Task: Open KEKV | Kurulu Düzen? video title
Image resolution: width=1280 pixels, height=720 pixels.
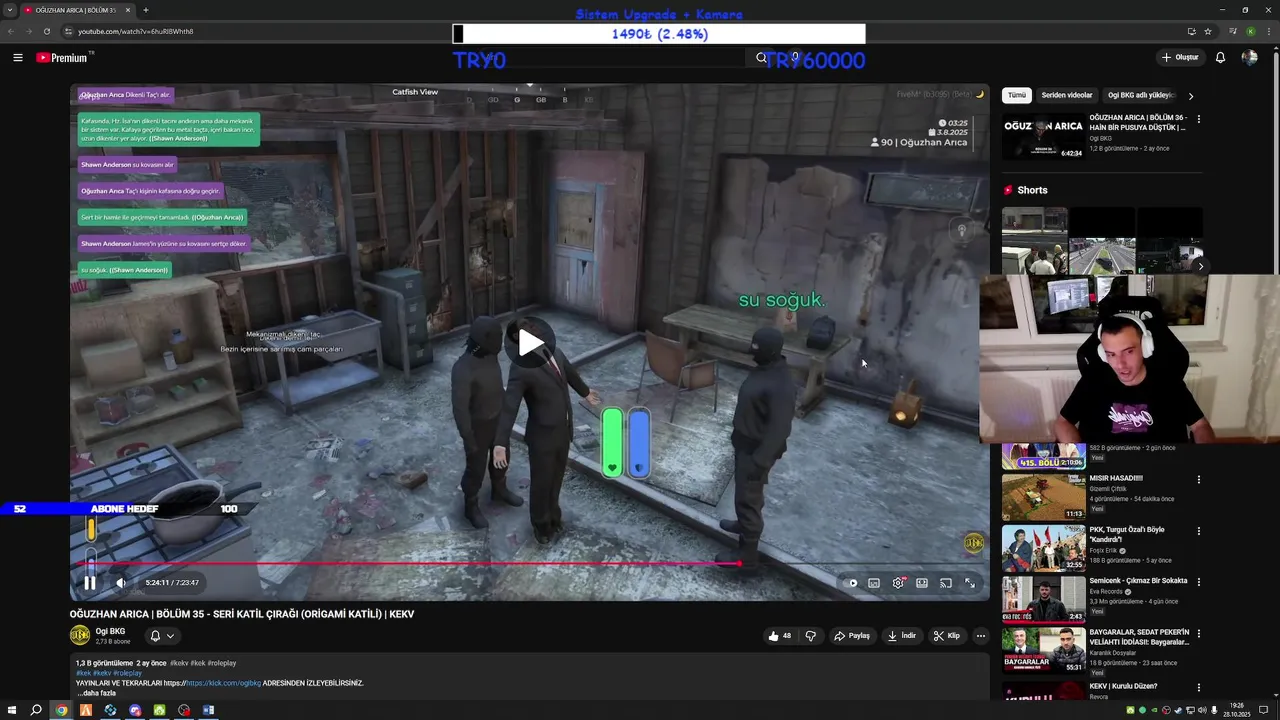Action: (x=1123, y=686)
